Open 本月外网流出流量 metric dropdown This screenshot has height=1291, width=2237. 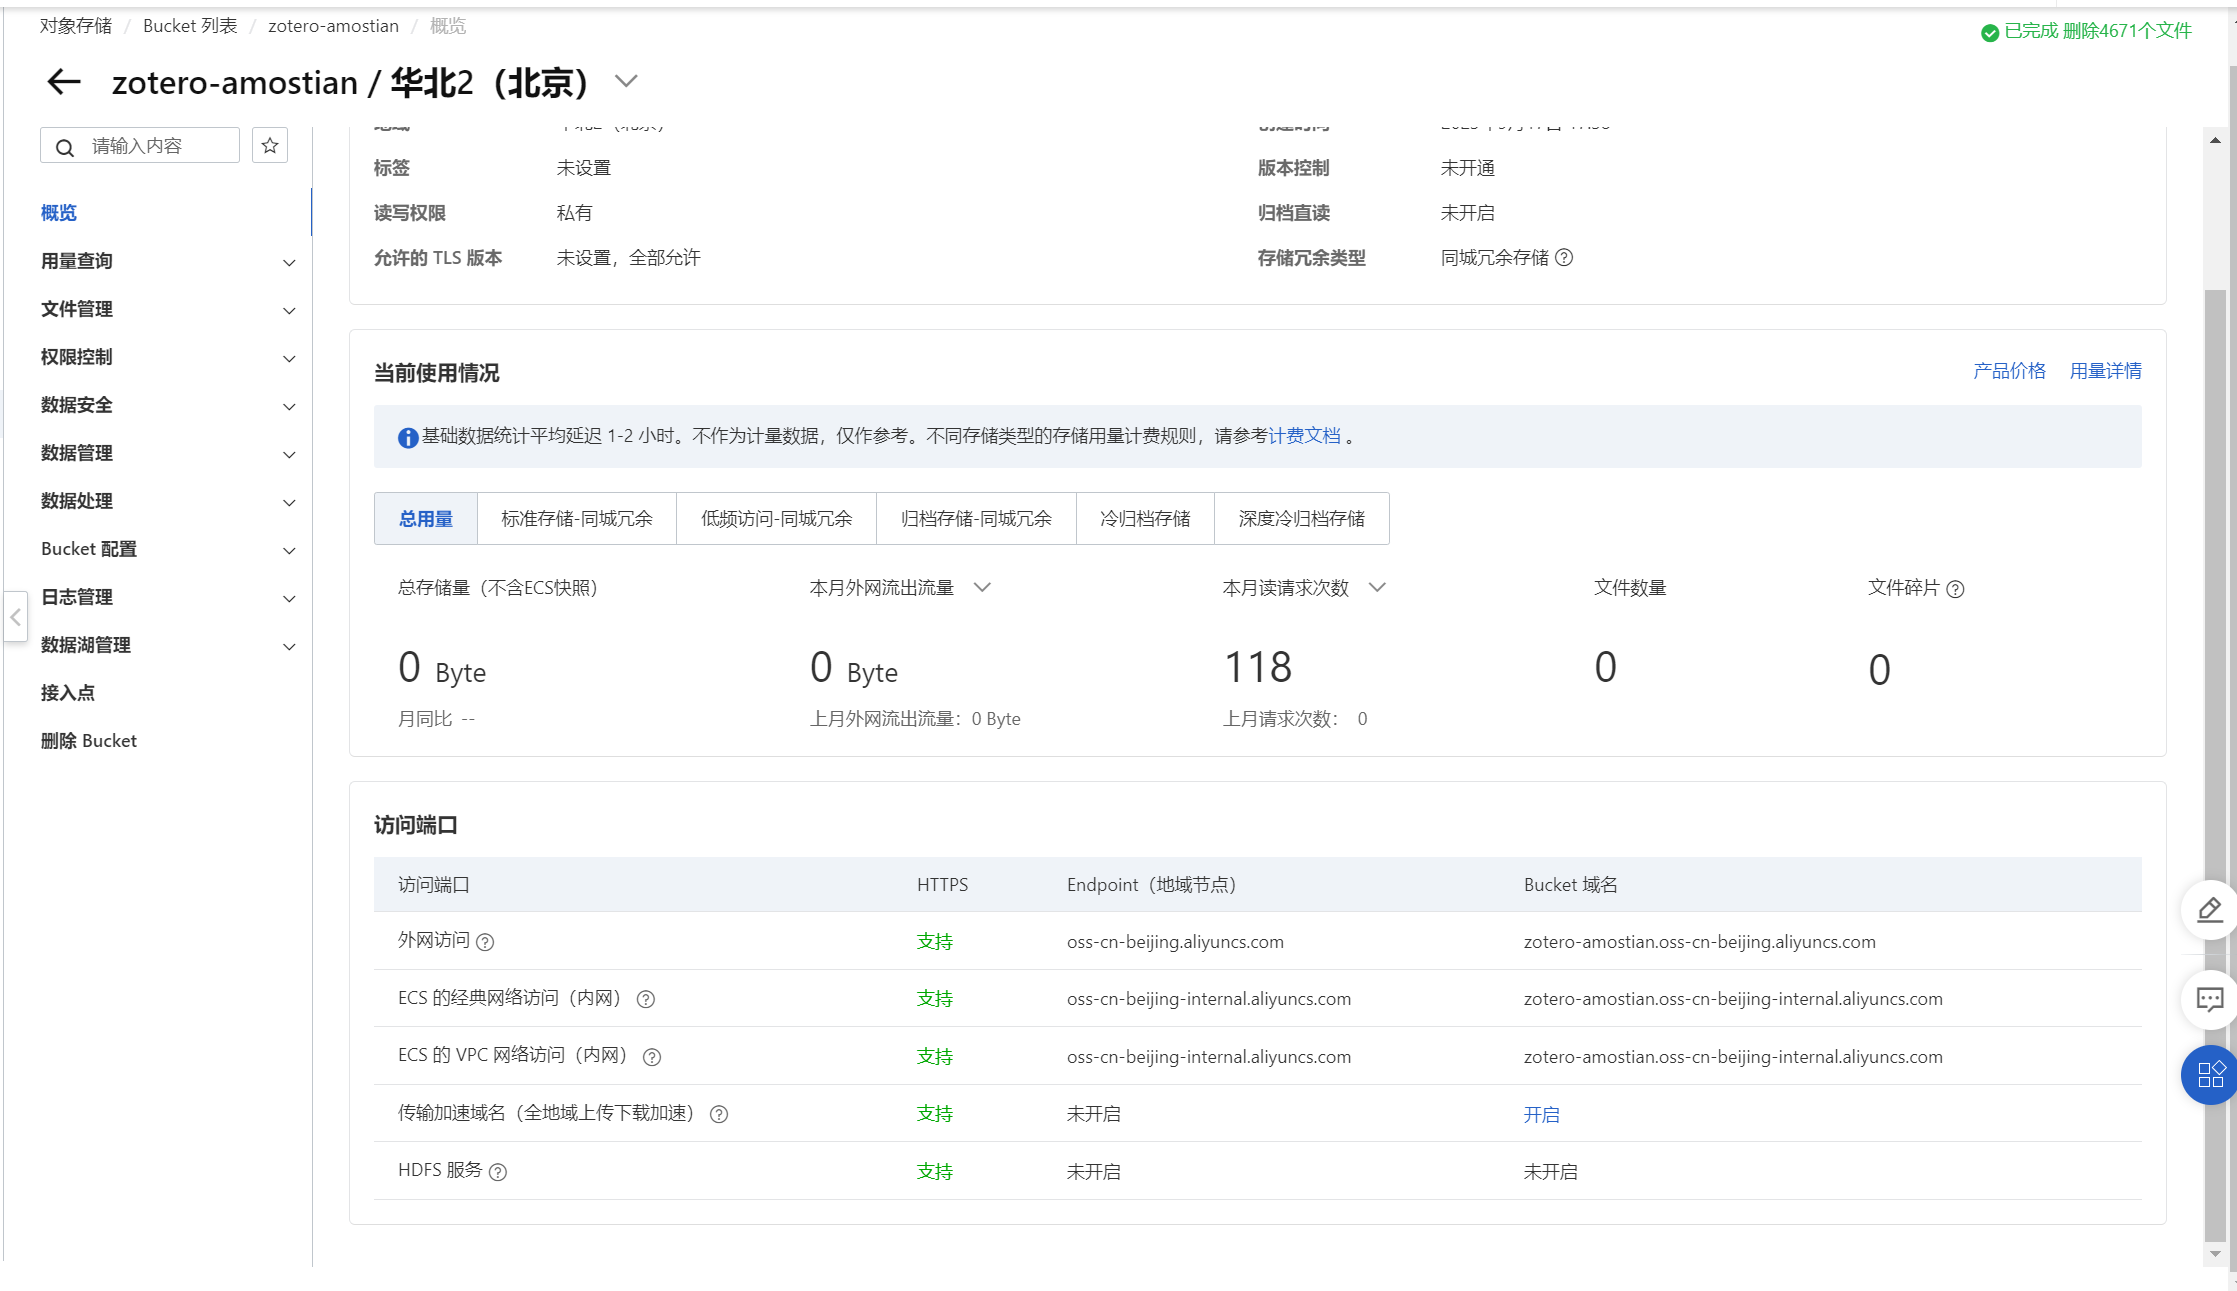[x=982, y=587]
